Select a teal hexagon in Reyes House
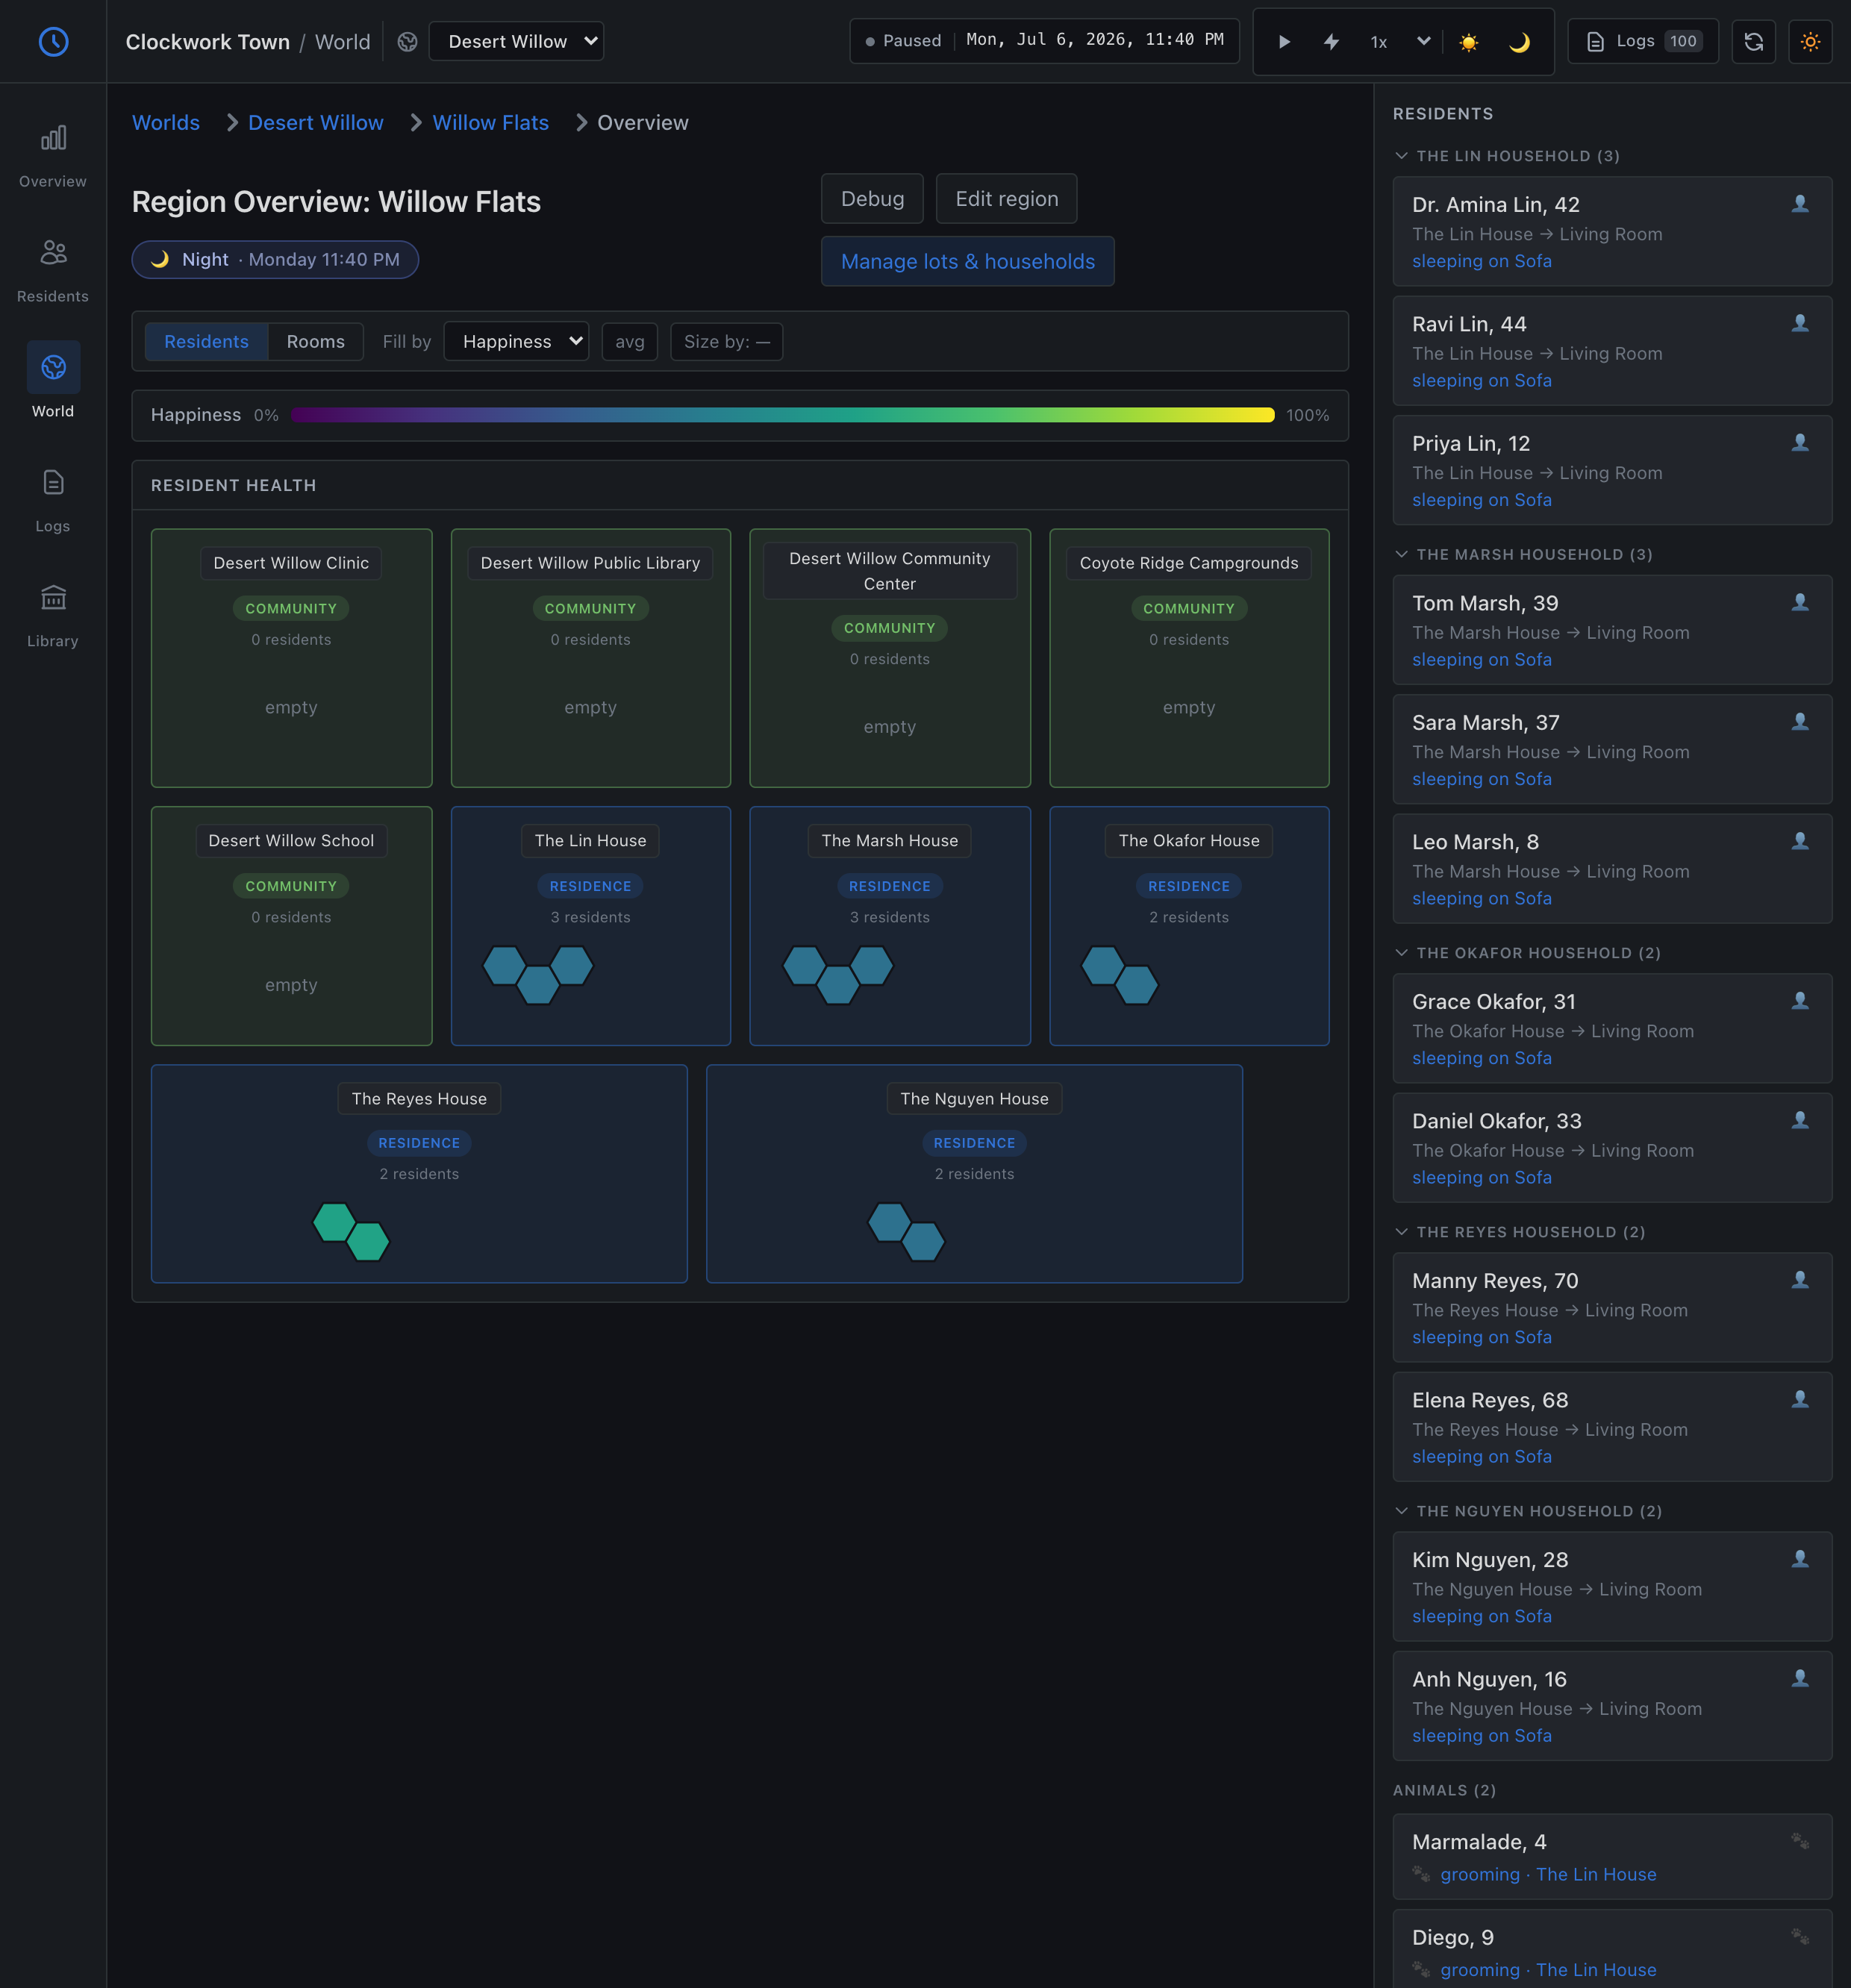The image size is (1851, 1988). click(334, 1222)
